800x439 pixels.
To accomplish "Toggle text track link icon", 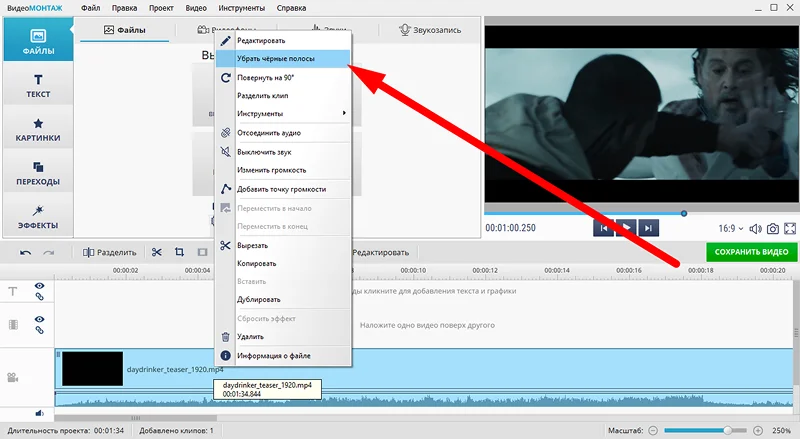I will tap(39, 297).
